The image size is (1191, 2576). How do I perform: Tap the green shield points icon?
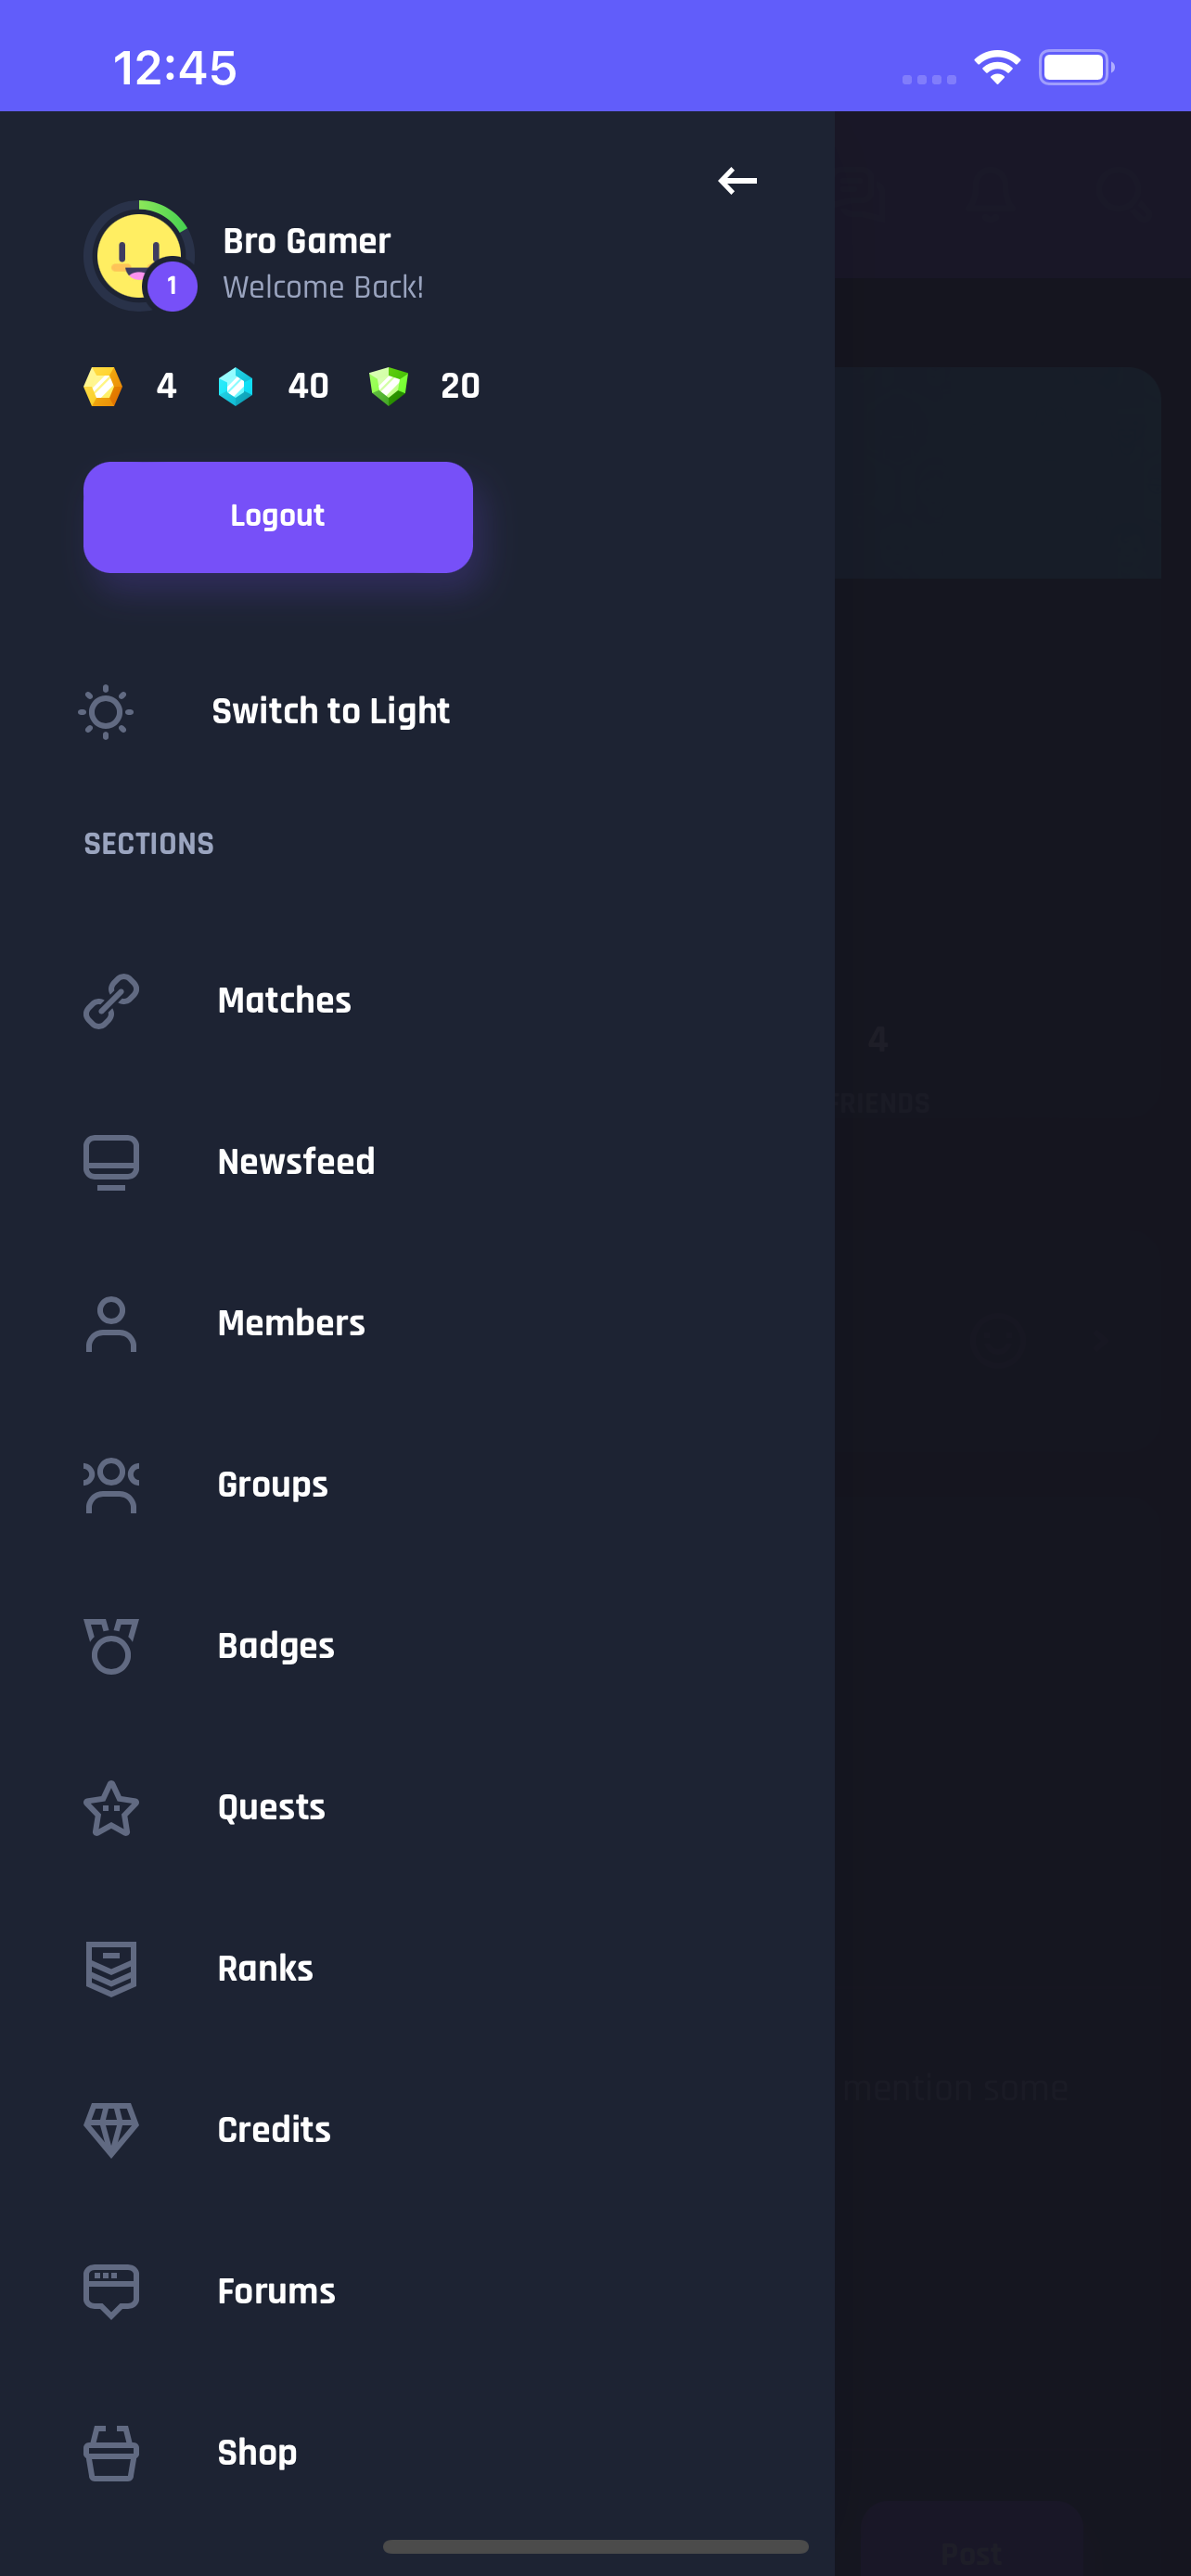pyautogui.click(x=388, y=386)
